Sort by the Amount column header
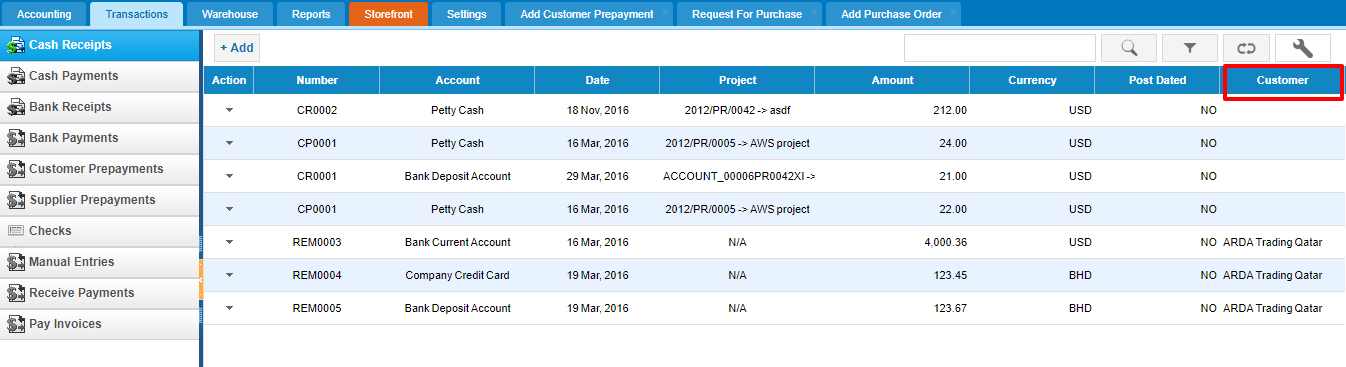The width and height of the screenshot is (1346, 367). (x=892, y=80)
